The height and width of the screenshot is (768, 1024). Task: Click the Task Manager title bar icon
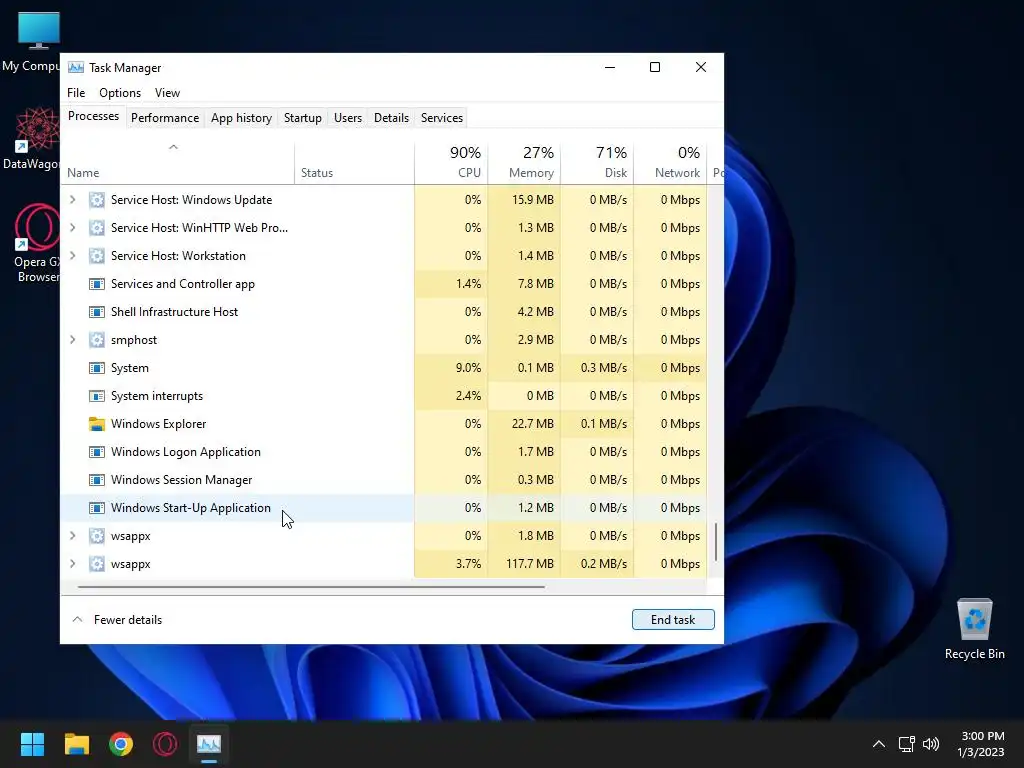click(76, 67)
